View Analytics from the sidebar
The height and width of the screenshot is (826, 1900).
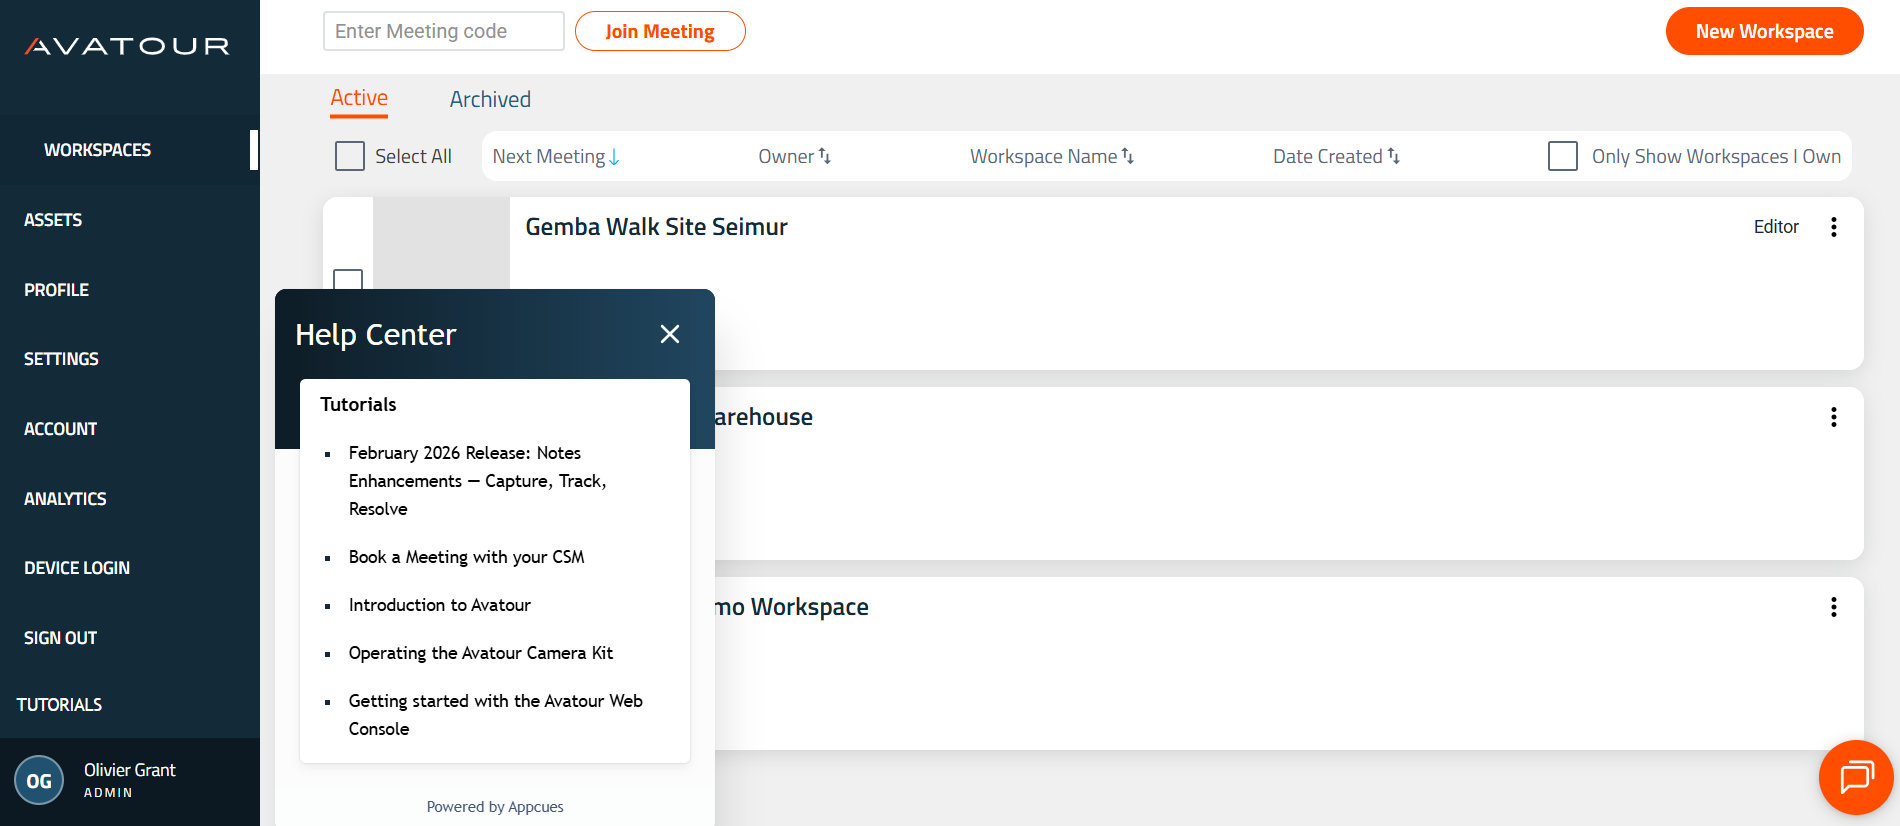(65, 499)
